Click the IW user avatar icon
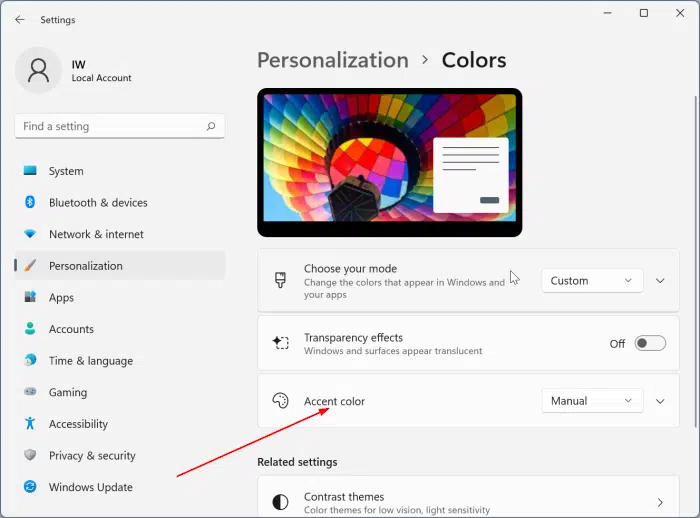 click(x=38, y=71)
